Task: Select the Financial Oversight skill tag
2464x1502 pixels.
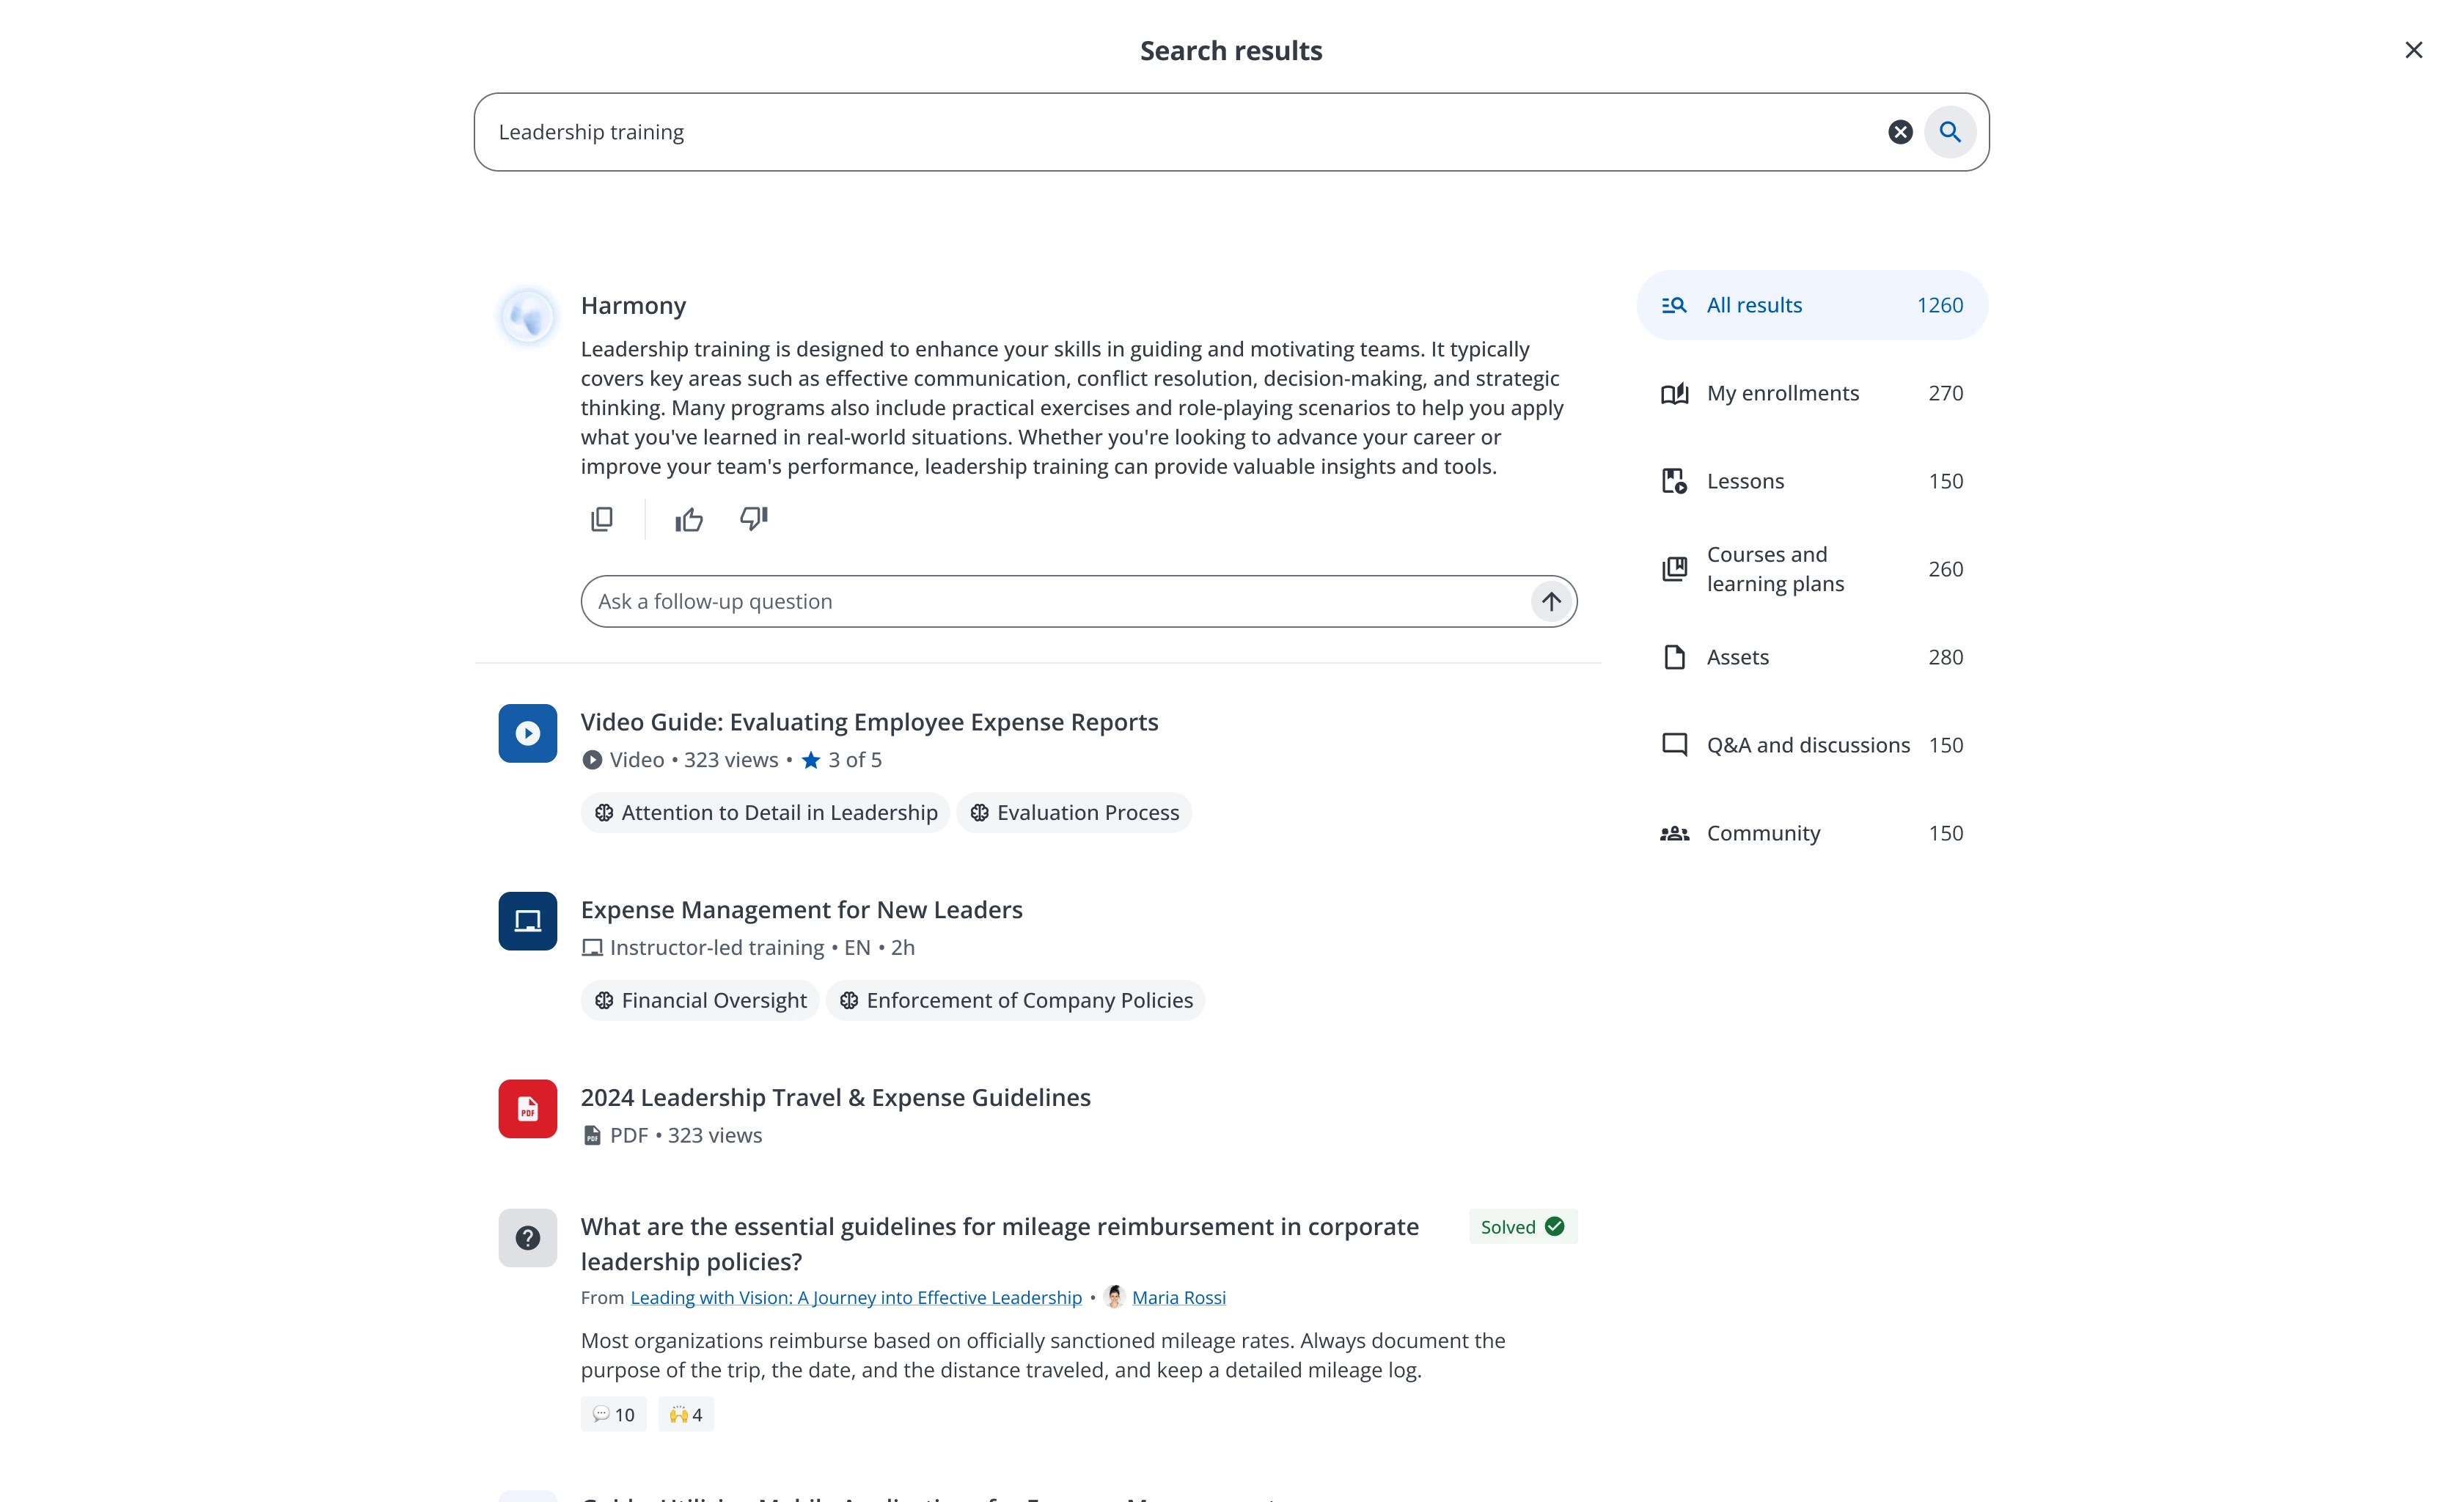Action: click(x=700, y=1000)
